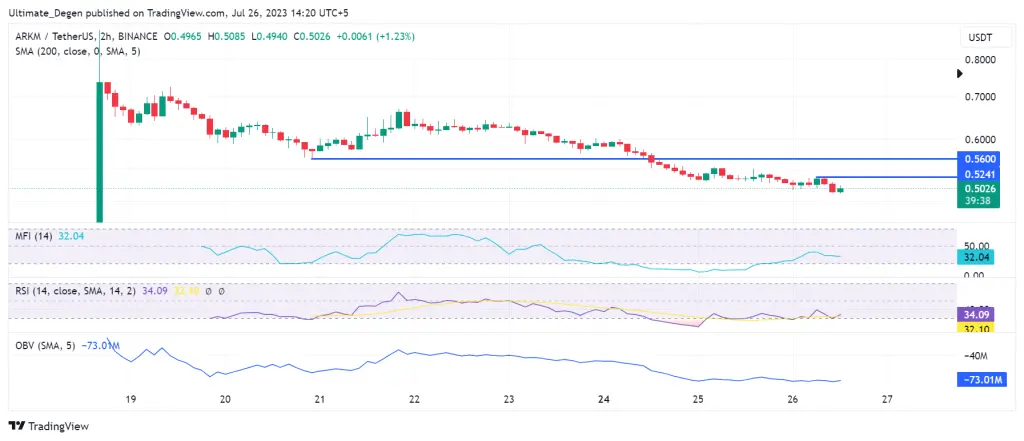Screen dimensions: 1024x441
Task: Click the OBV -73.01M value beside its label
Action: [x=100, y=345]
